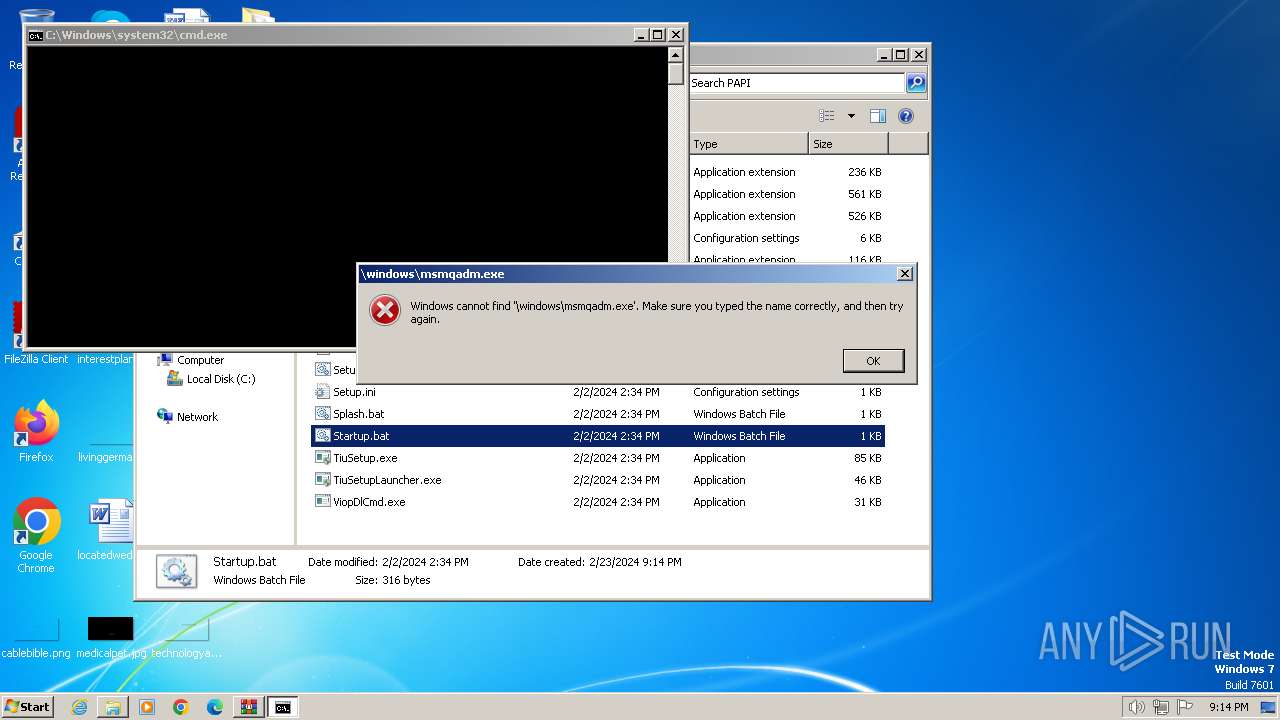The height and width of the screenshot is (720, 1280).
Task: Maximize the Explorer window
Action: [x=900, y=55]
